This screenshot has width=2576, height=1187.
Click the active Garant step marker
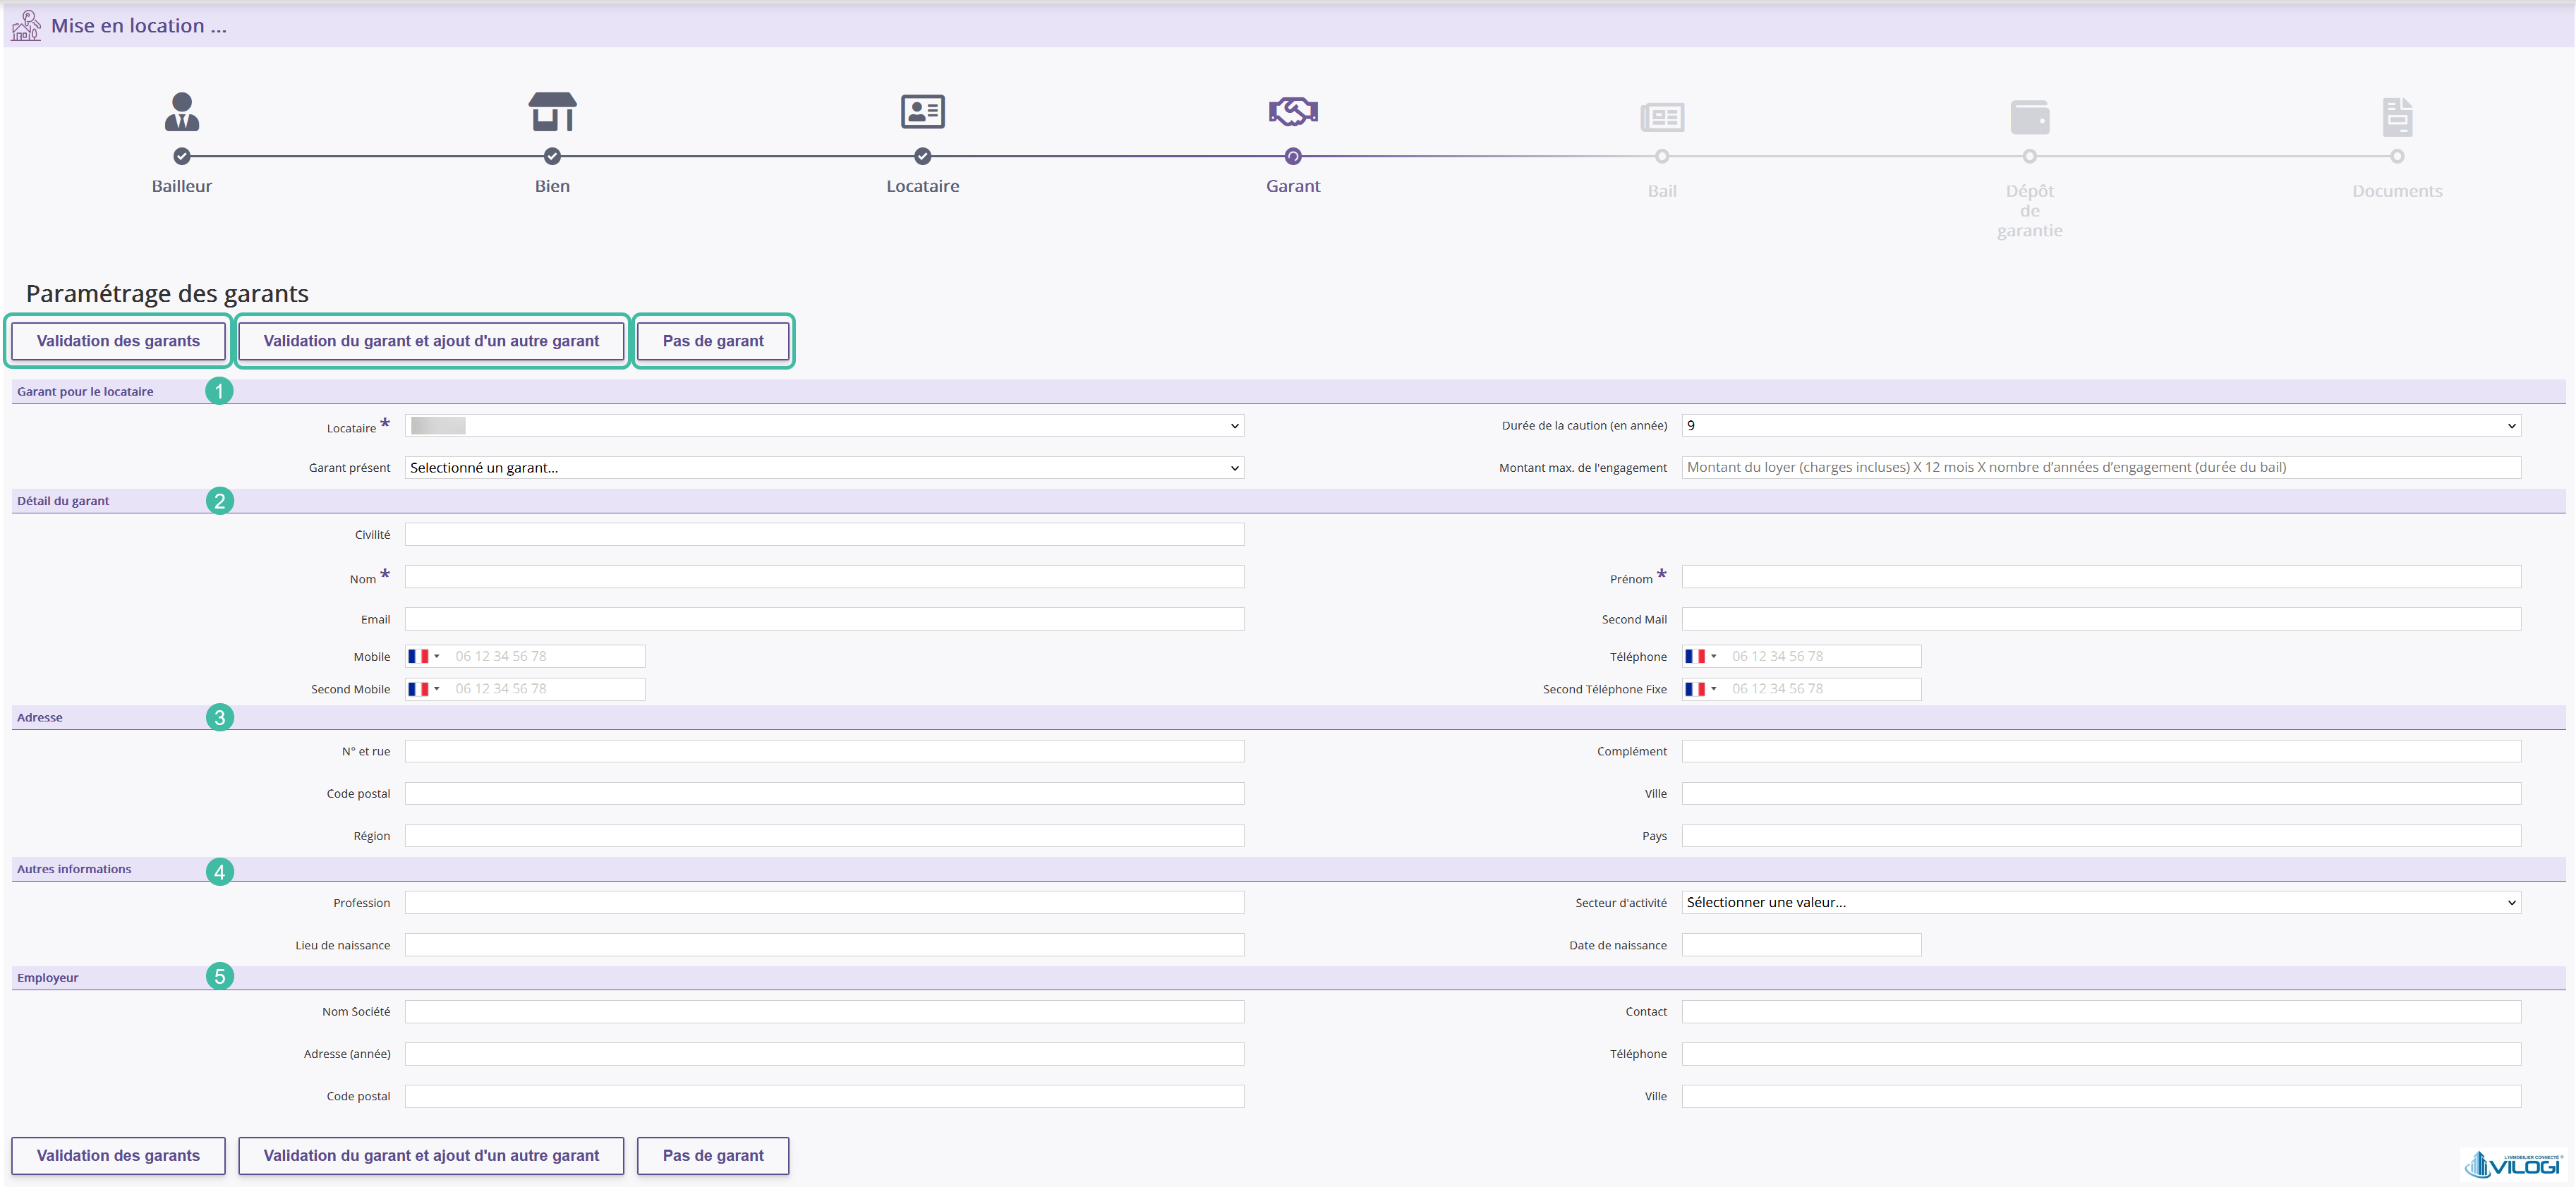[1293, 156]
